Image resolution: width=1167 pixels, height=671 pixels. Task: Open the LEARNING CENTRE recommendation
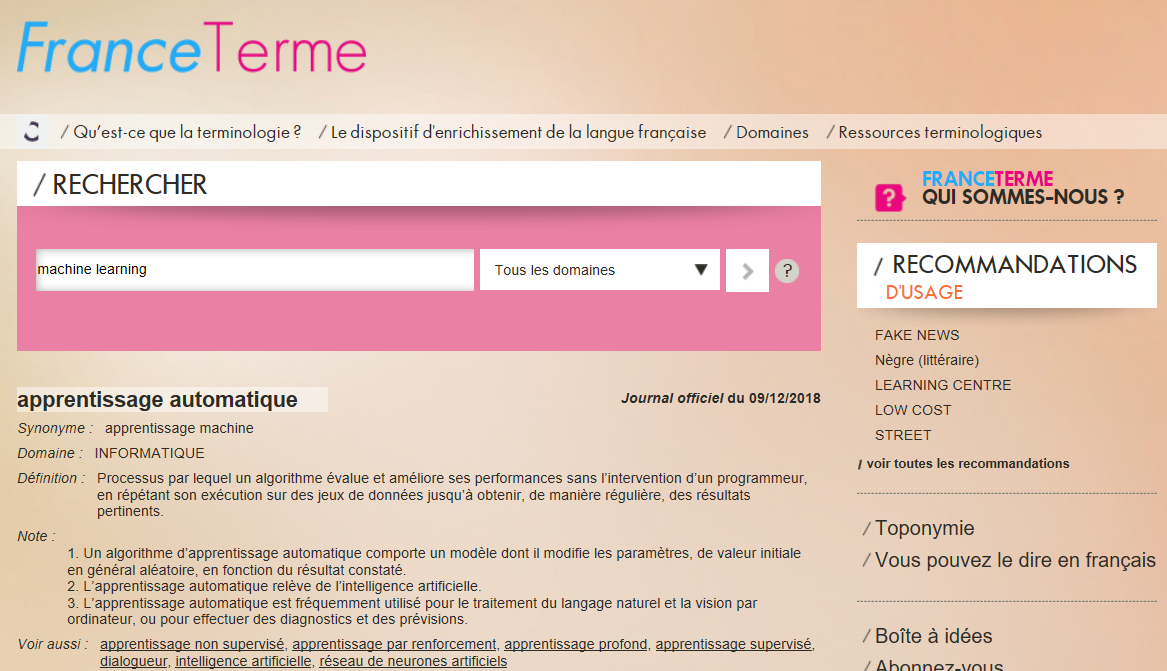coord(943,385)
